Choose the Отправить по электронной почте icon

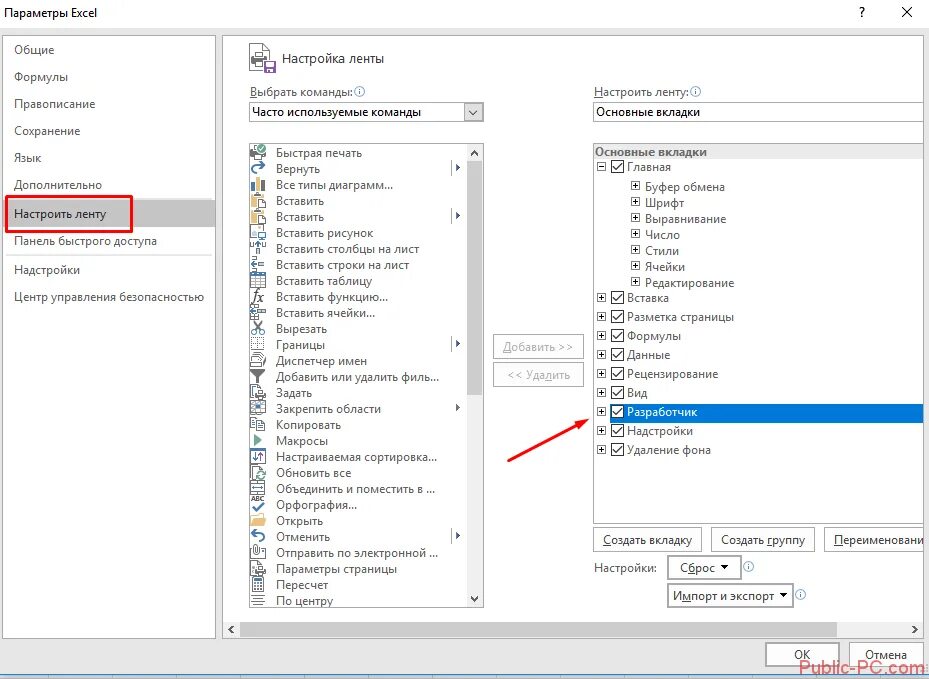pos(258,552)
